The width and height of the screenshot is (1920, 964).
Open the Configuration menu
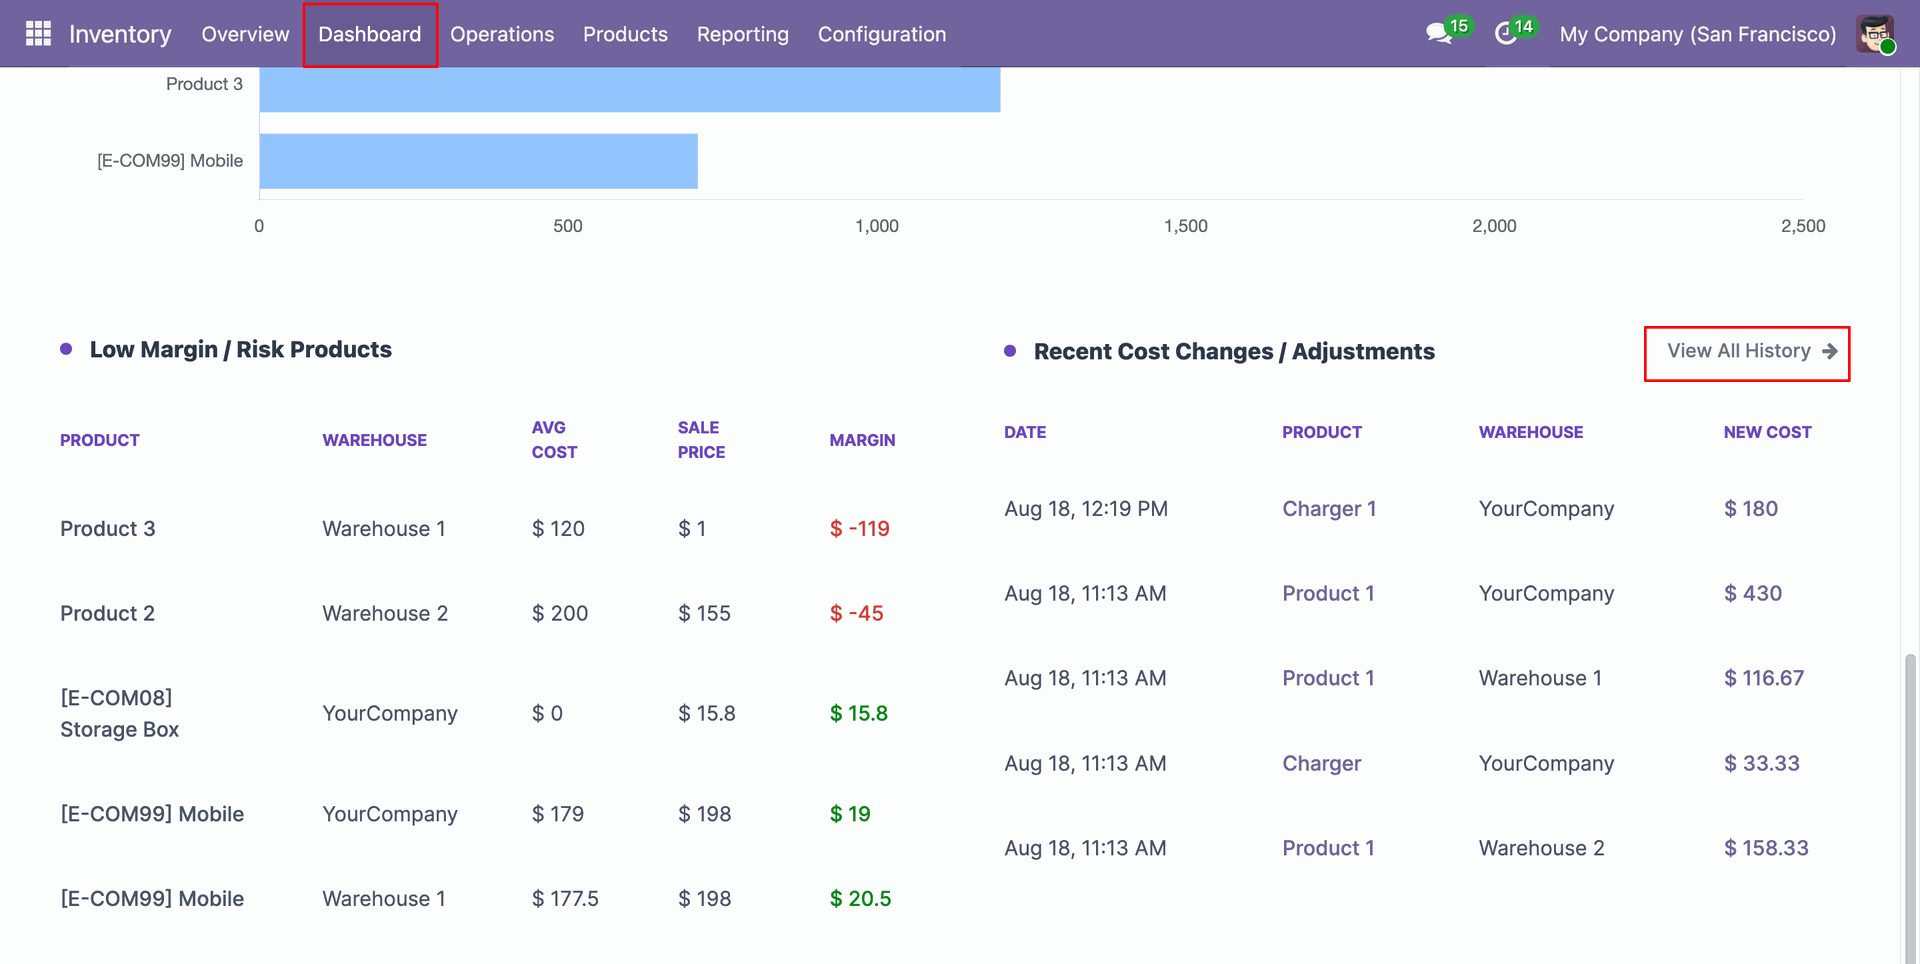[x=882, y=34]
